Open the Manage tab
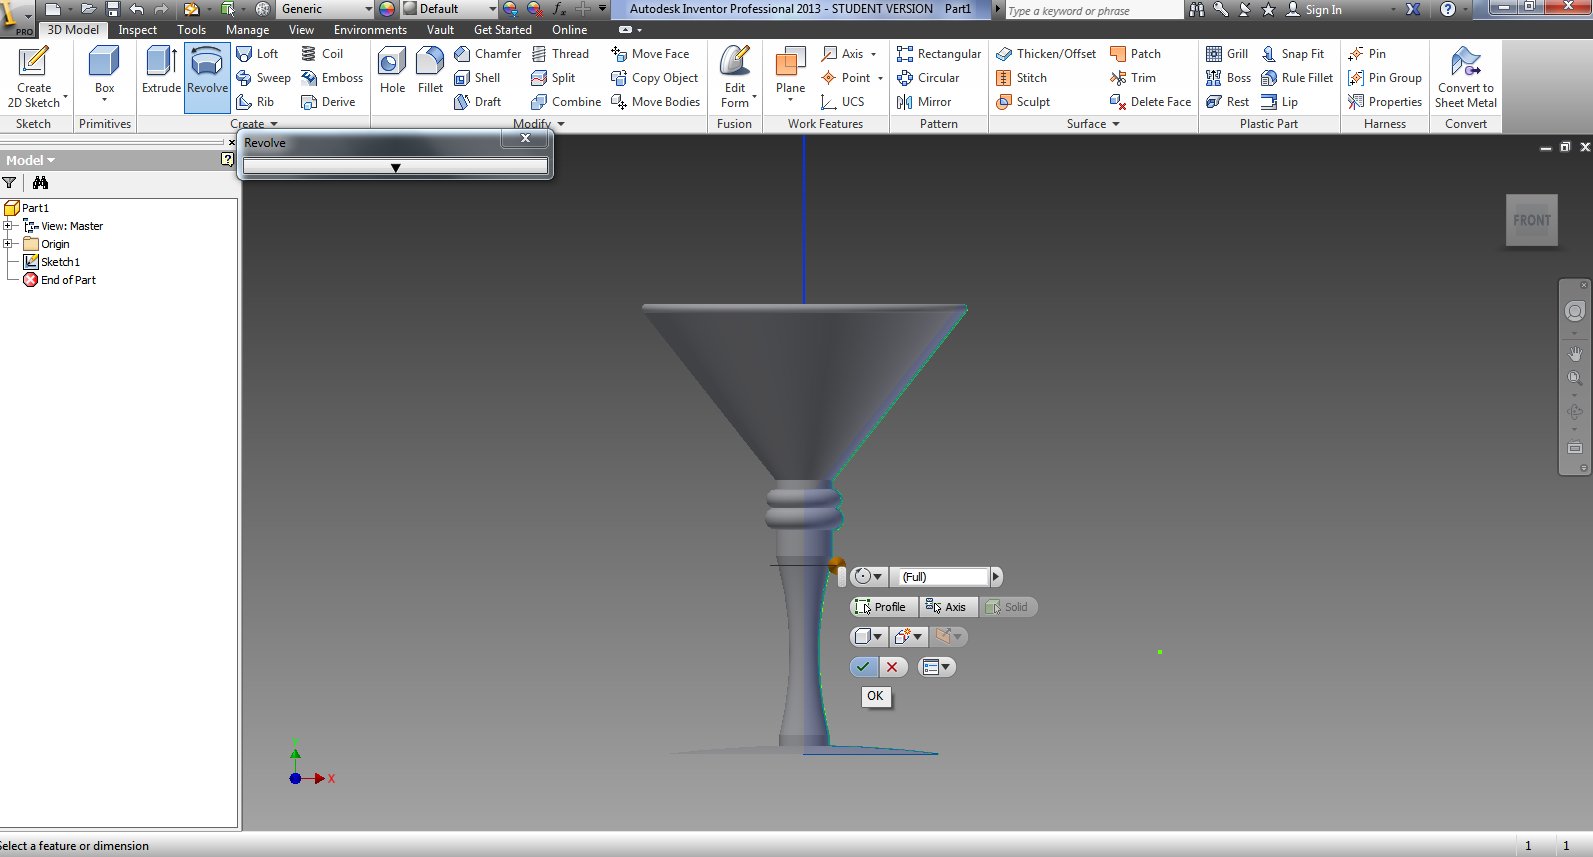The width and height of the screenshot is (1593, 857). 247,30
